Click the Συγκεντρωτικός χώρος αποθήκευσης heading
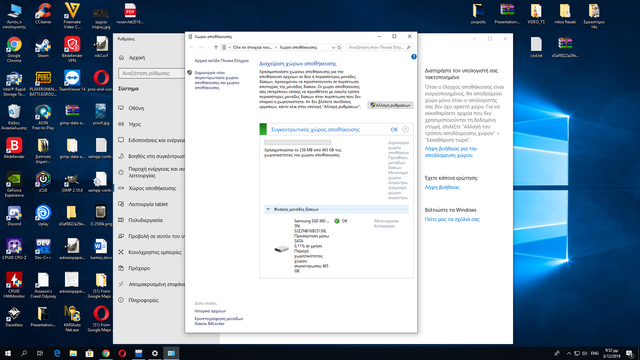 coord(316,129)
